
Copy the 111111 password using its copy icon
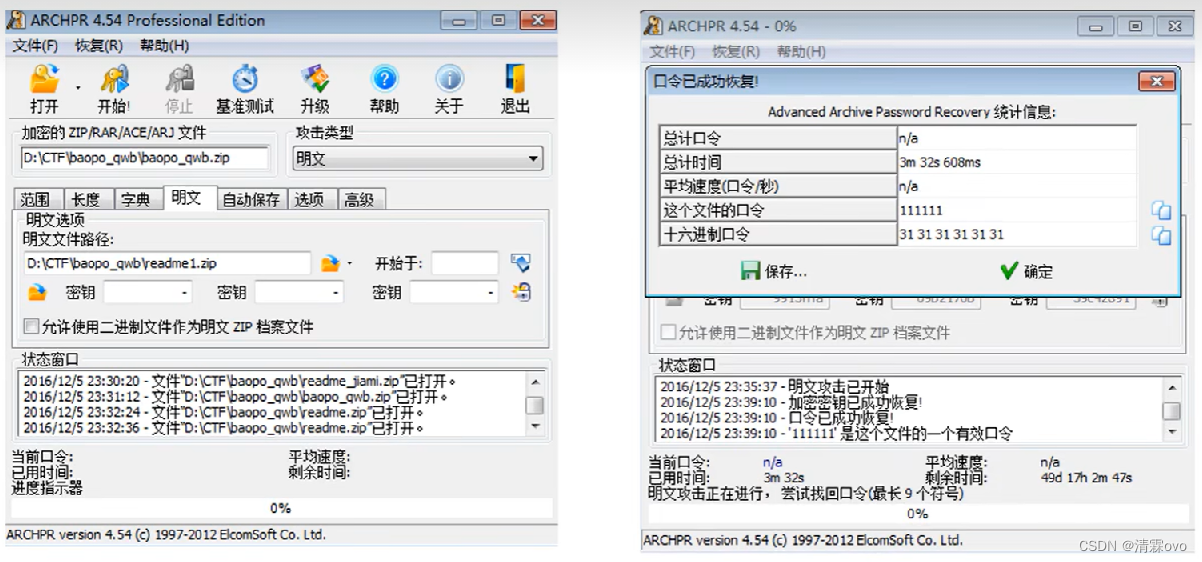click(1160, 210)
